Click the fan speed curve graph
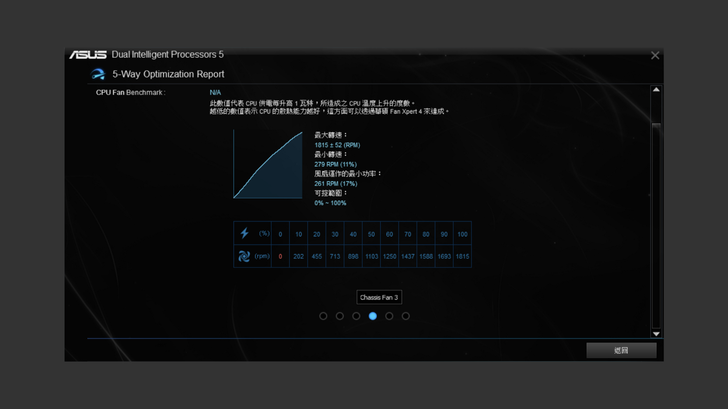The width and height of the screenshot is (728, 409). pos(268,164)
